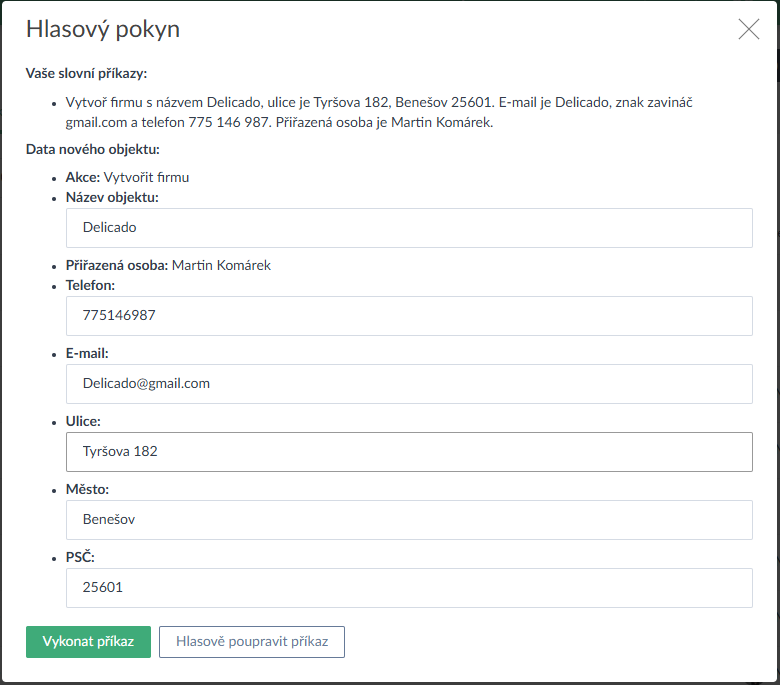Screen dimensions: 780x685
Task: Focus the Ulice field with Tyršova 182
Action: pyautogui.click(x=408, y=452)
